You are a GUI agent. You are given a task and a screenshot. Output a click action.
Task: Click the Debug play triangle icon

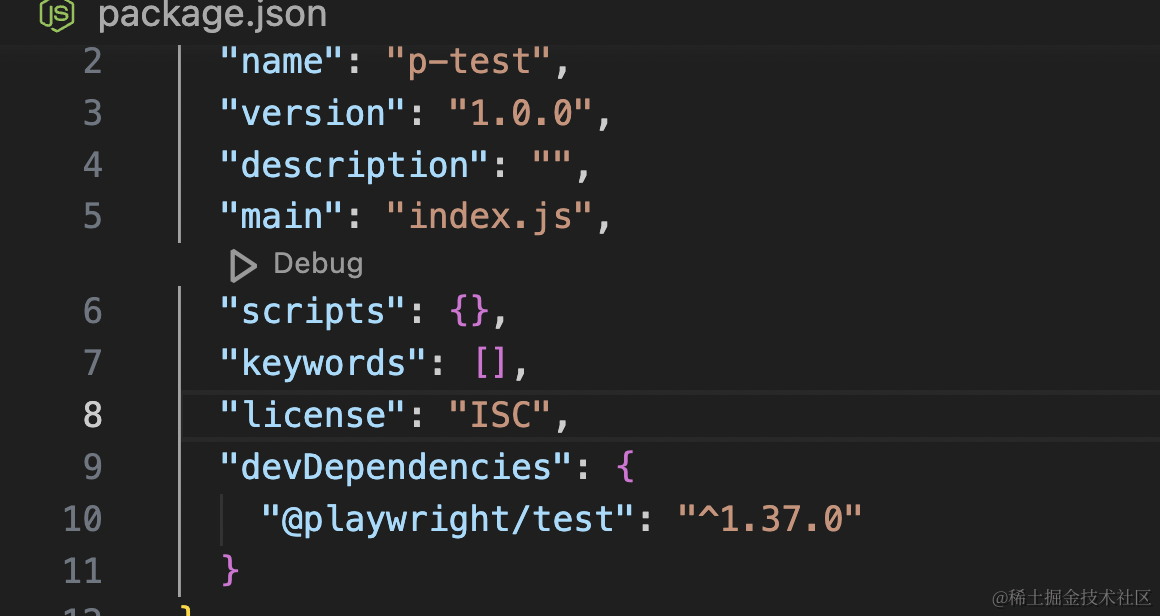click(243, 265)
